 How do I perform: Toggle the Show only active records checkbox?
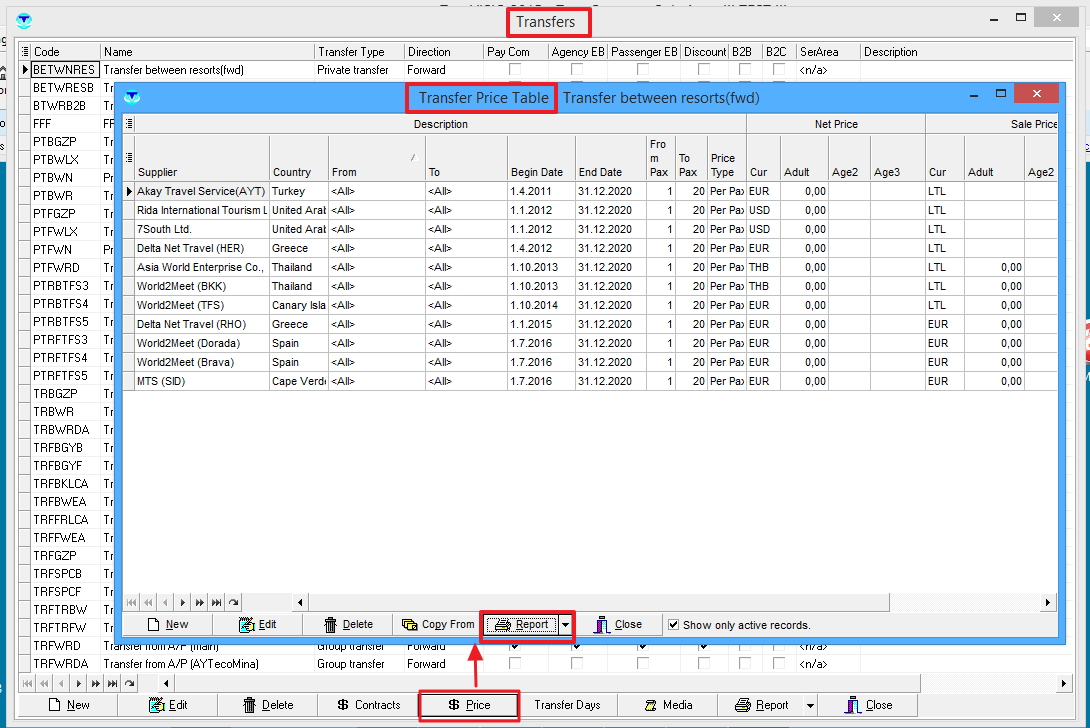click(674, 624)
